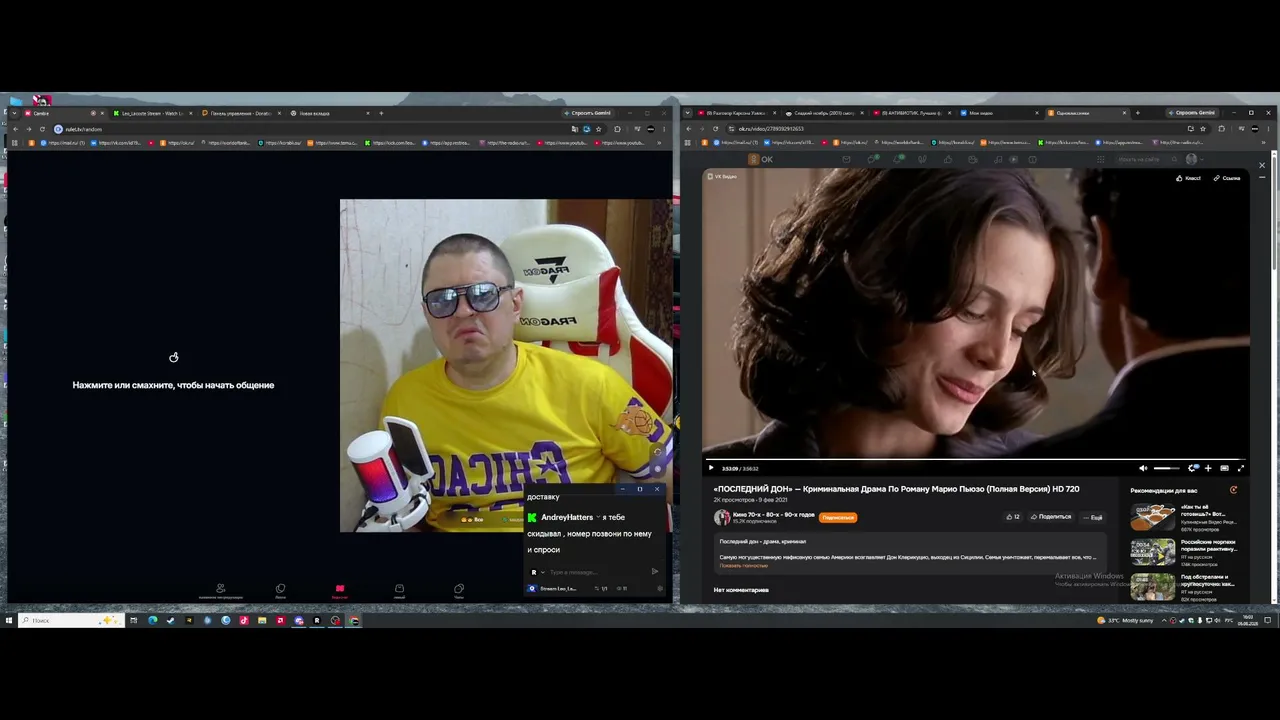The height and width of the screenshot is (720, 1280).
Task: Subscribe with the orange Подписаться button
Action: point(838,517)
